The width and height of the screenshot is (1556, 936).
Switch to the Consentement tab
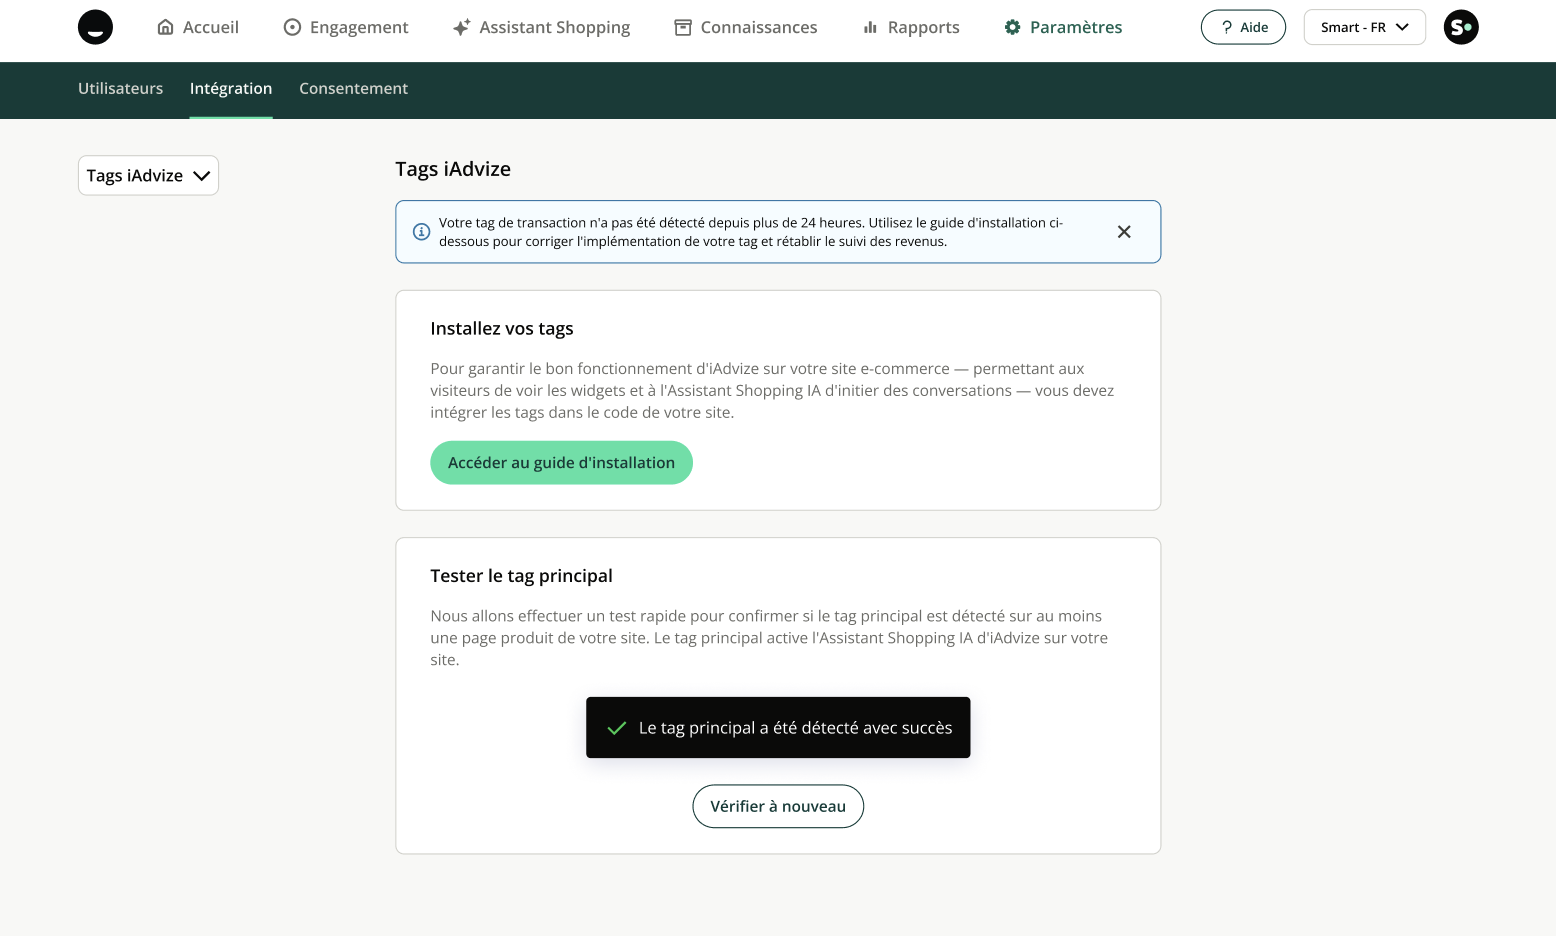pyautogui.click(x=353, y=89)
